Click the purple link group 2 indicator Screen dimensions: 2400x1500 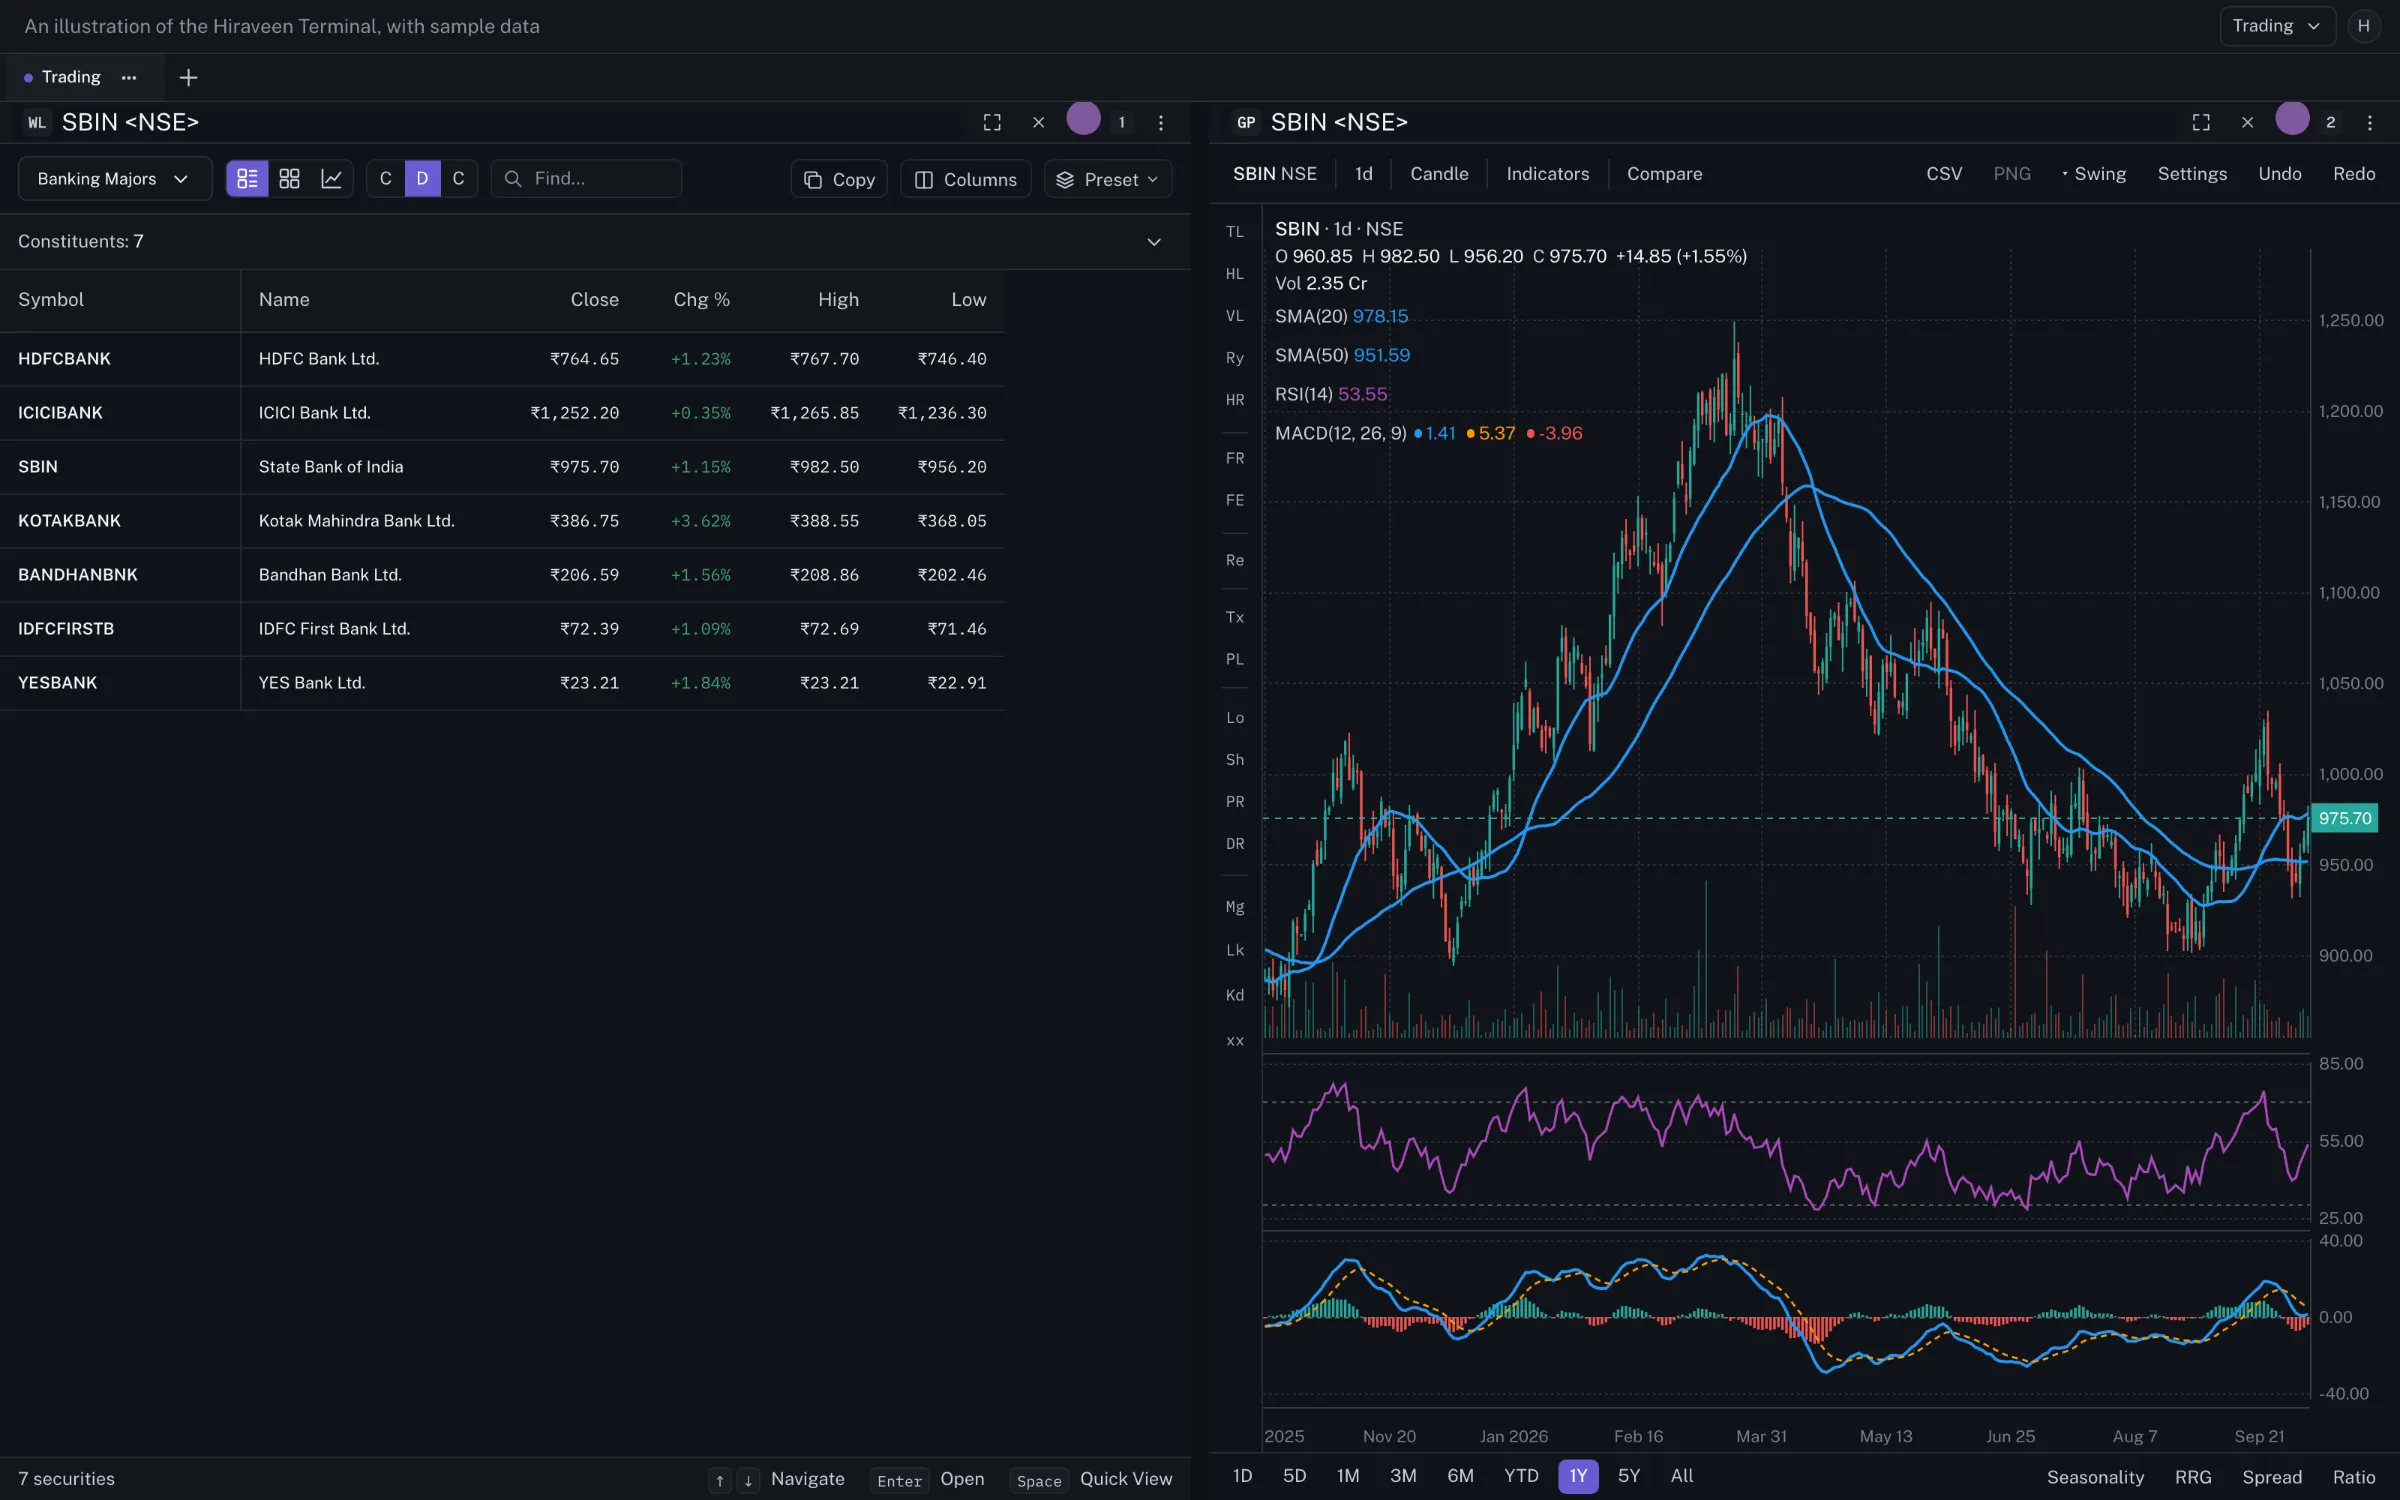click(2293, 120)
